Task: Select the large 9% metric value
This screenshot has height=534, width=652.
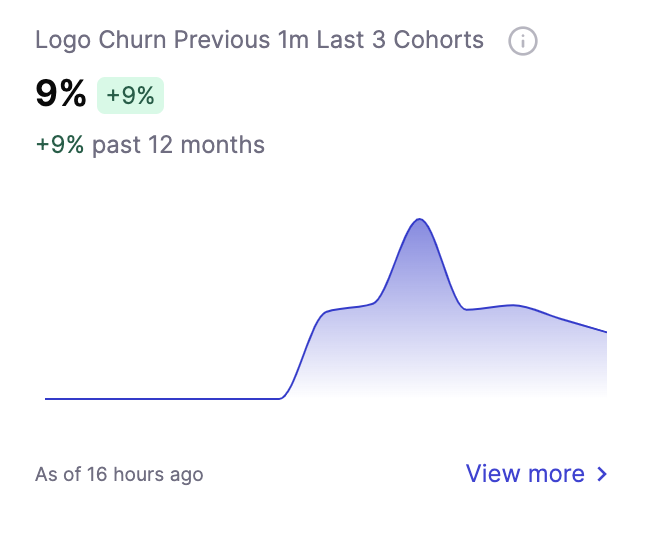Action: click(x=61, y=94)
